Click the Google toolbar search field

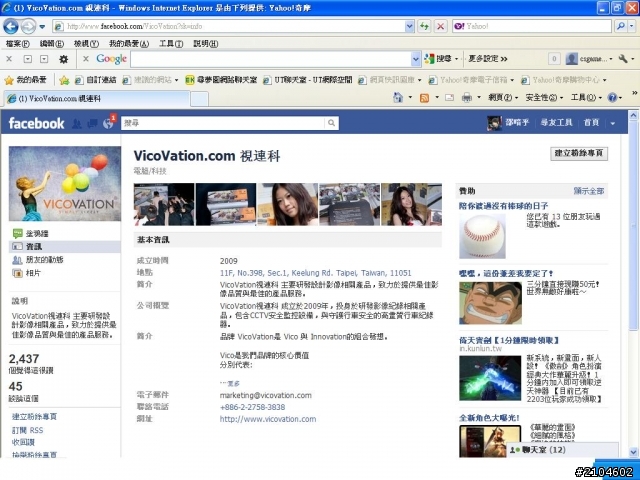271,59
